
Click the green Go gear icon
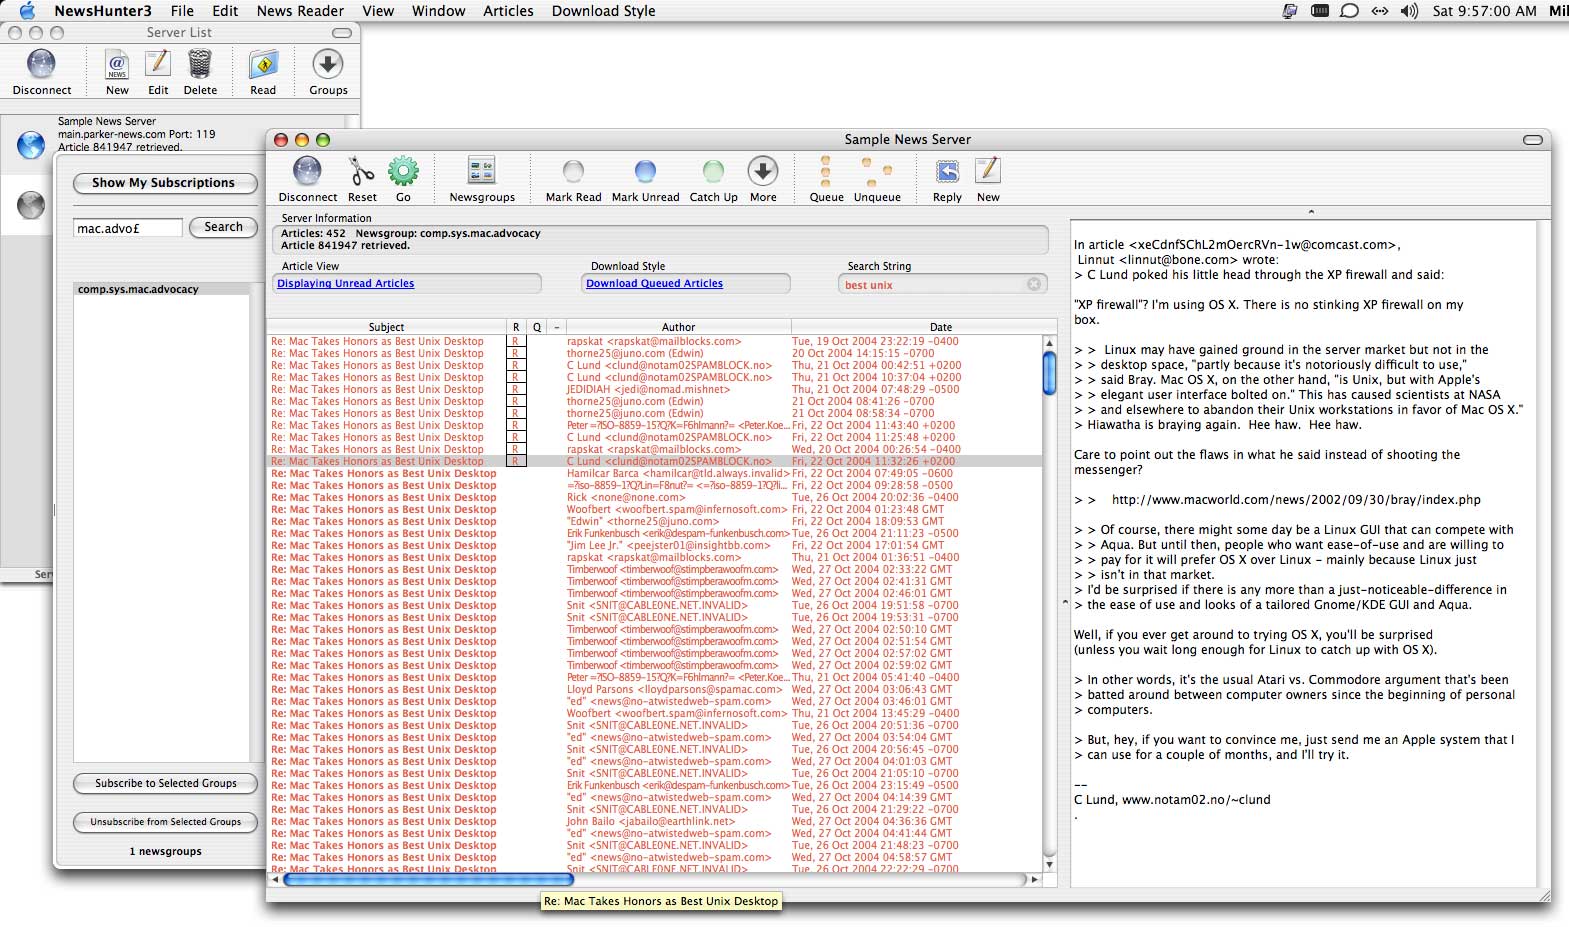pyautogui.click(x=403, y=172)
